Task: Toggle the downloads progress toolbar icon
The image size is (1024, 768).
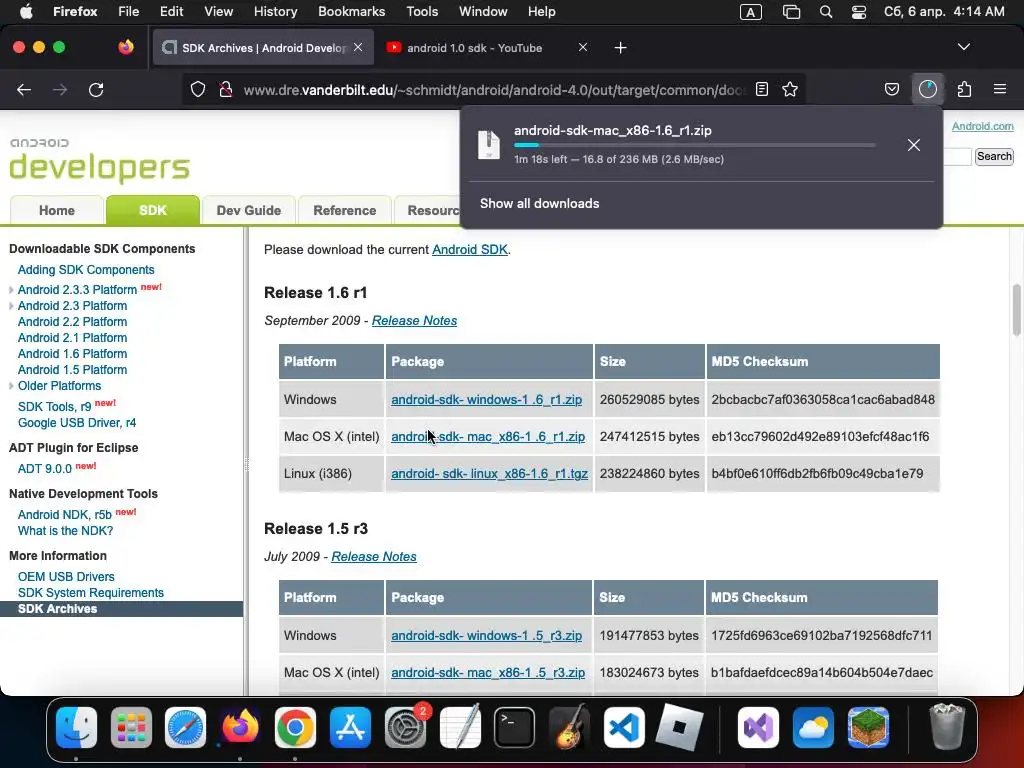Action: (927, 89)
